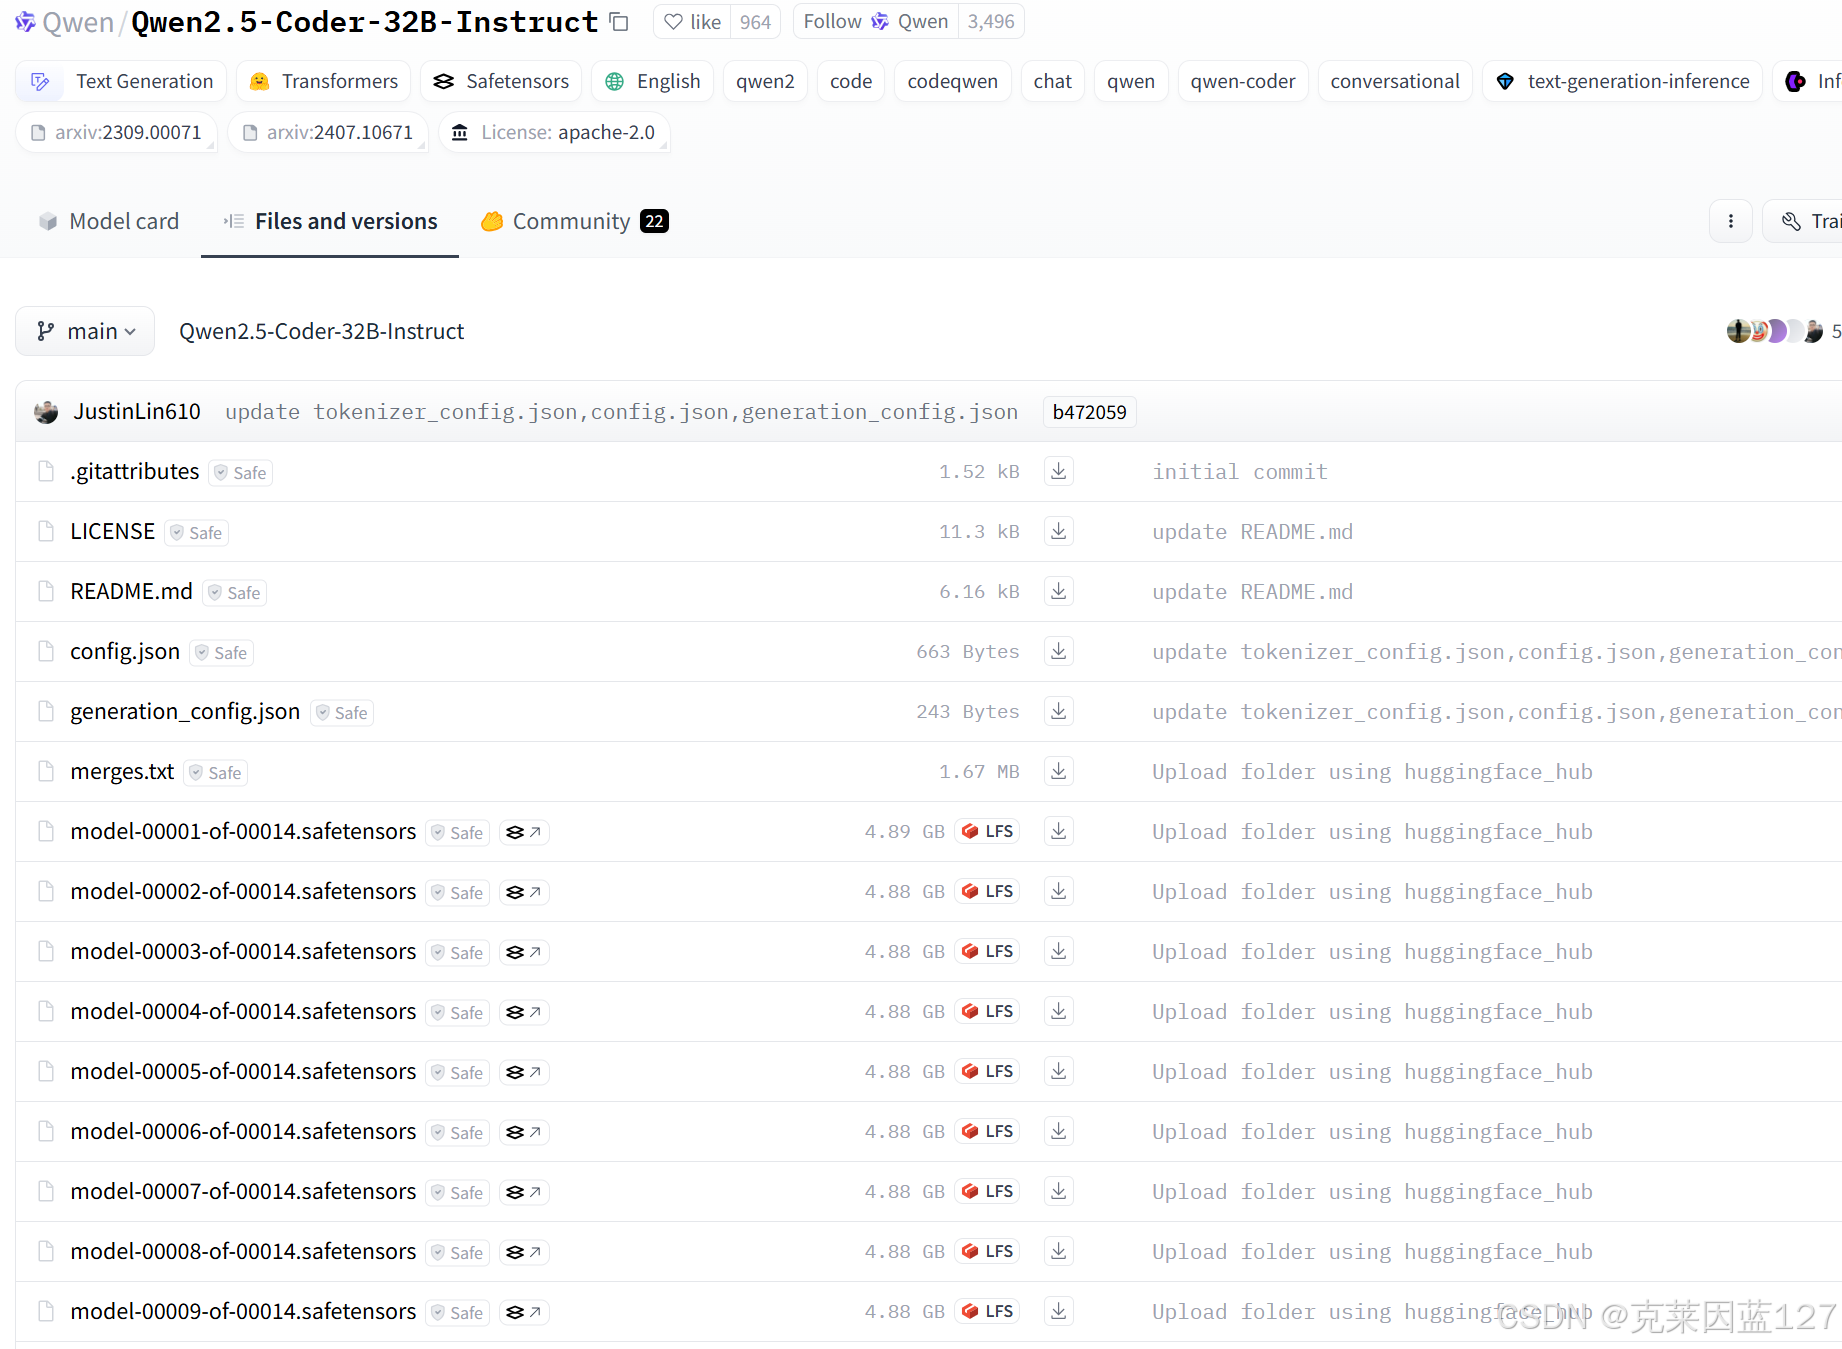Follow the Qwen organization
Viewport: 1842px width, 1349px height.
click(875, 22)
